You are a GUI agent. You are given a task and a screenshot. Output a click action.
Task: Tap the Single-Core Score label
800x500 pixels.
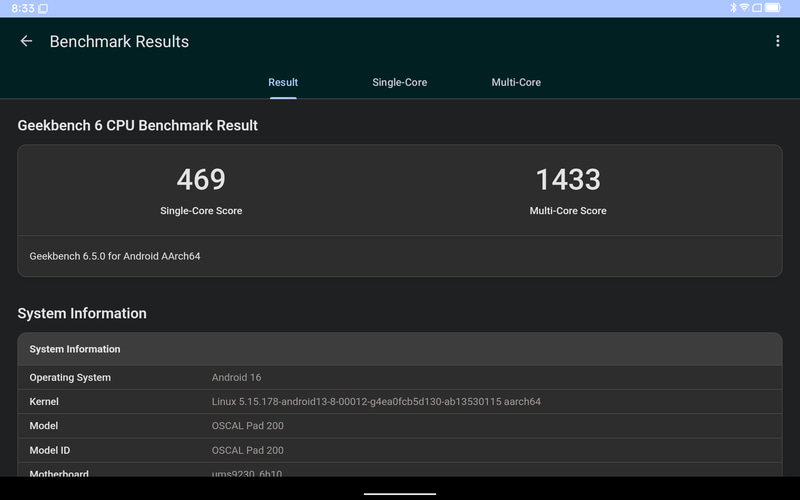201,211
